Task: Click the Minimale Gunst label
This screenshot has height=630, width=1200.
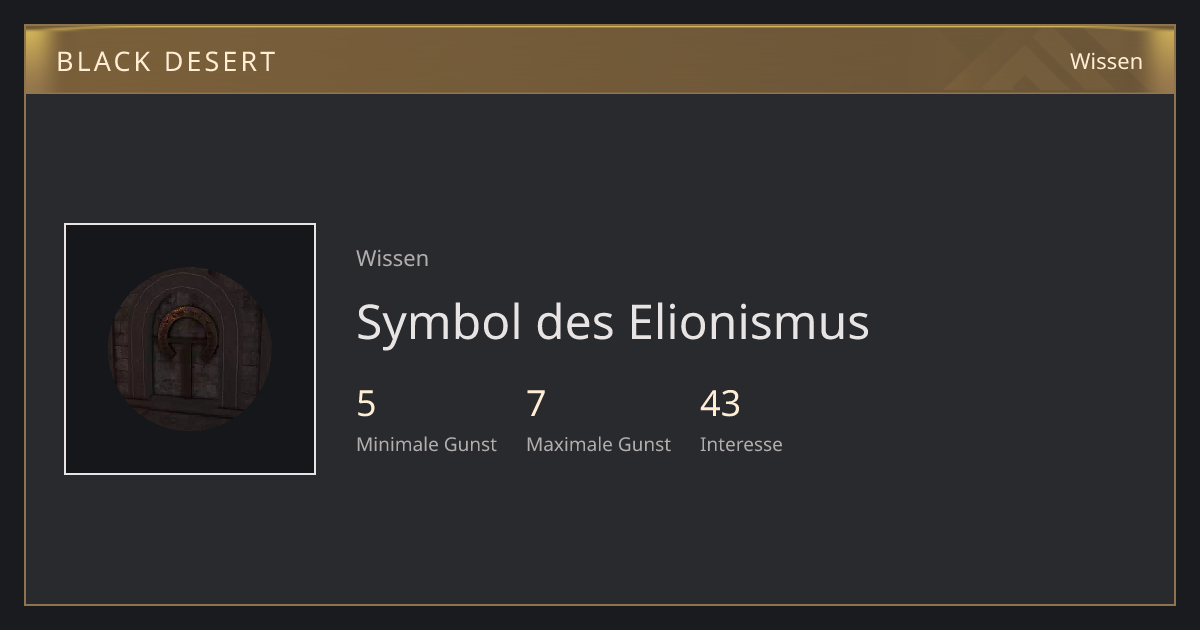Action: (x=426, y=444)
